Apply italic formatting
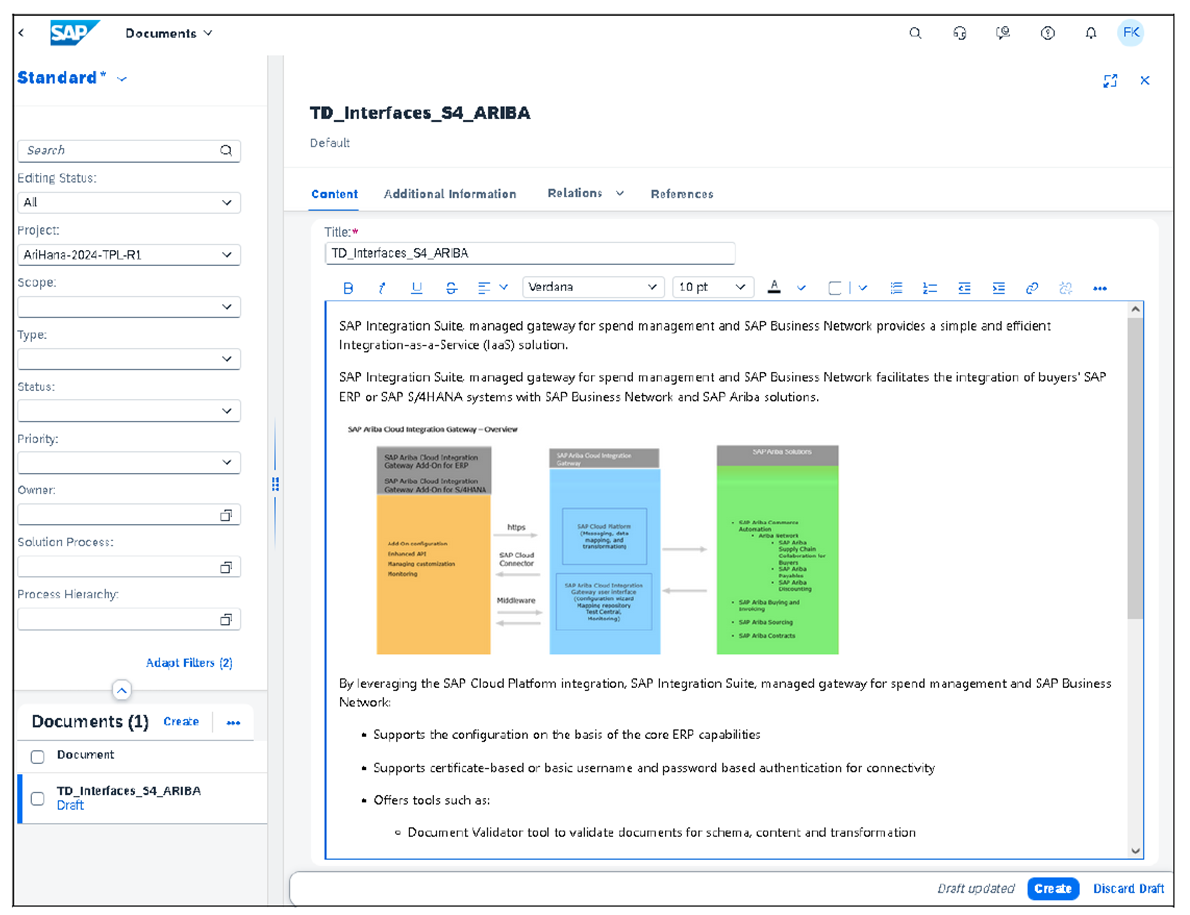The width and height of the screenshot is (1190, 915). 381,288
